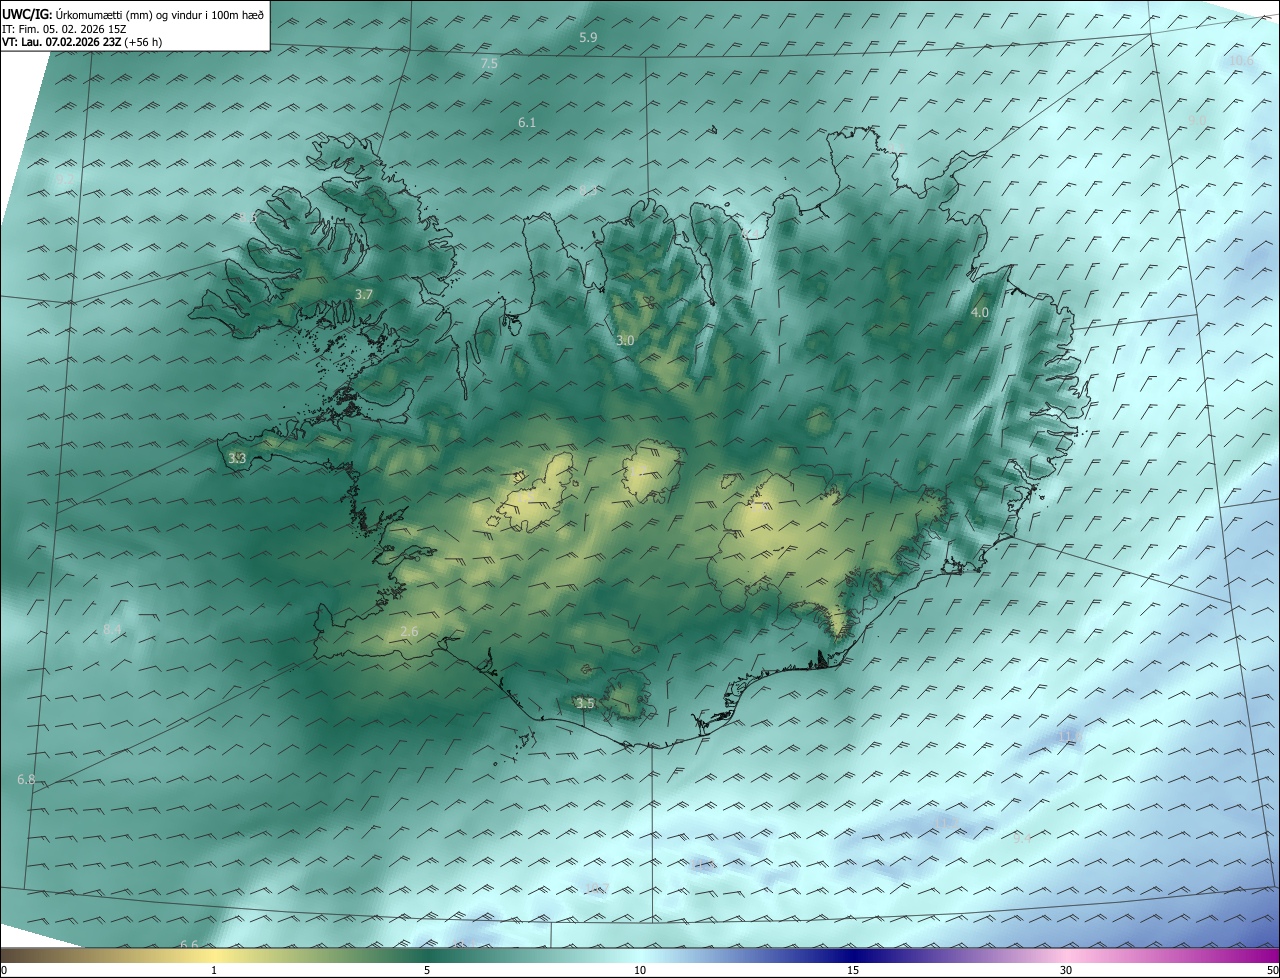The height and width of the screenshot is (978, 1280).
Task: Click the 'VT: Lau. 07.02.2026 23Z (+56 h)' line
Action: click(x=82, y=42)
